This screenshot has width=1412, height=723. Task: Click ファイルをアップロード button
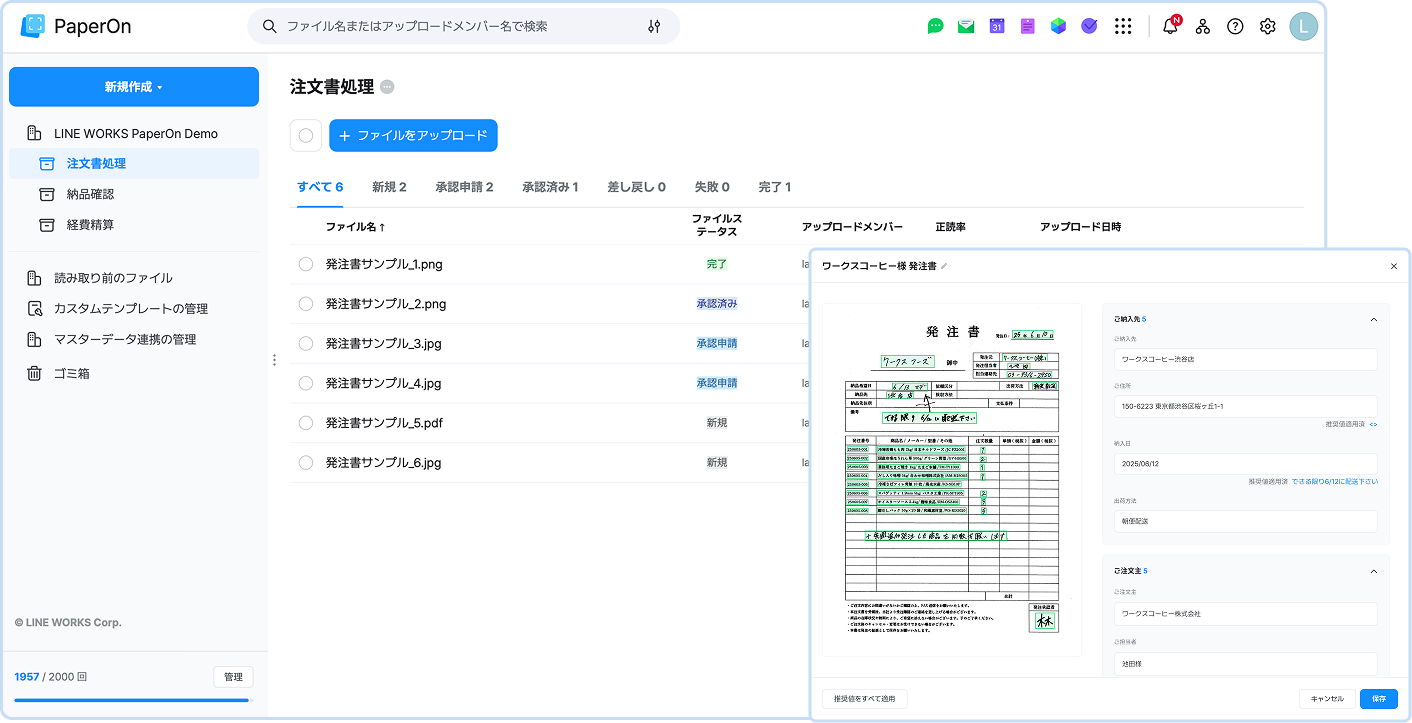coord(413,136)
